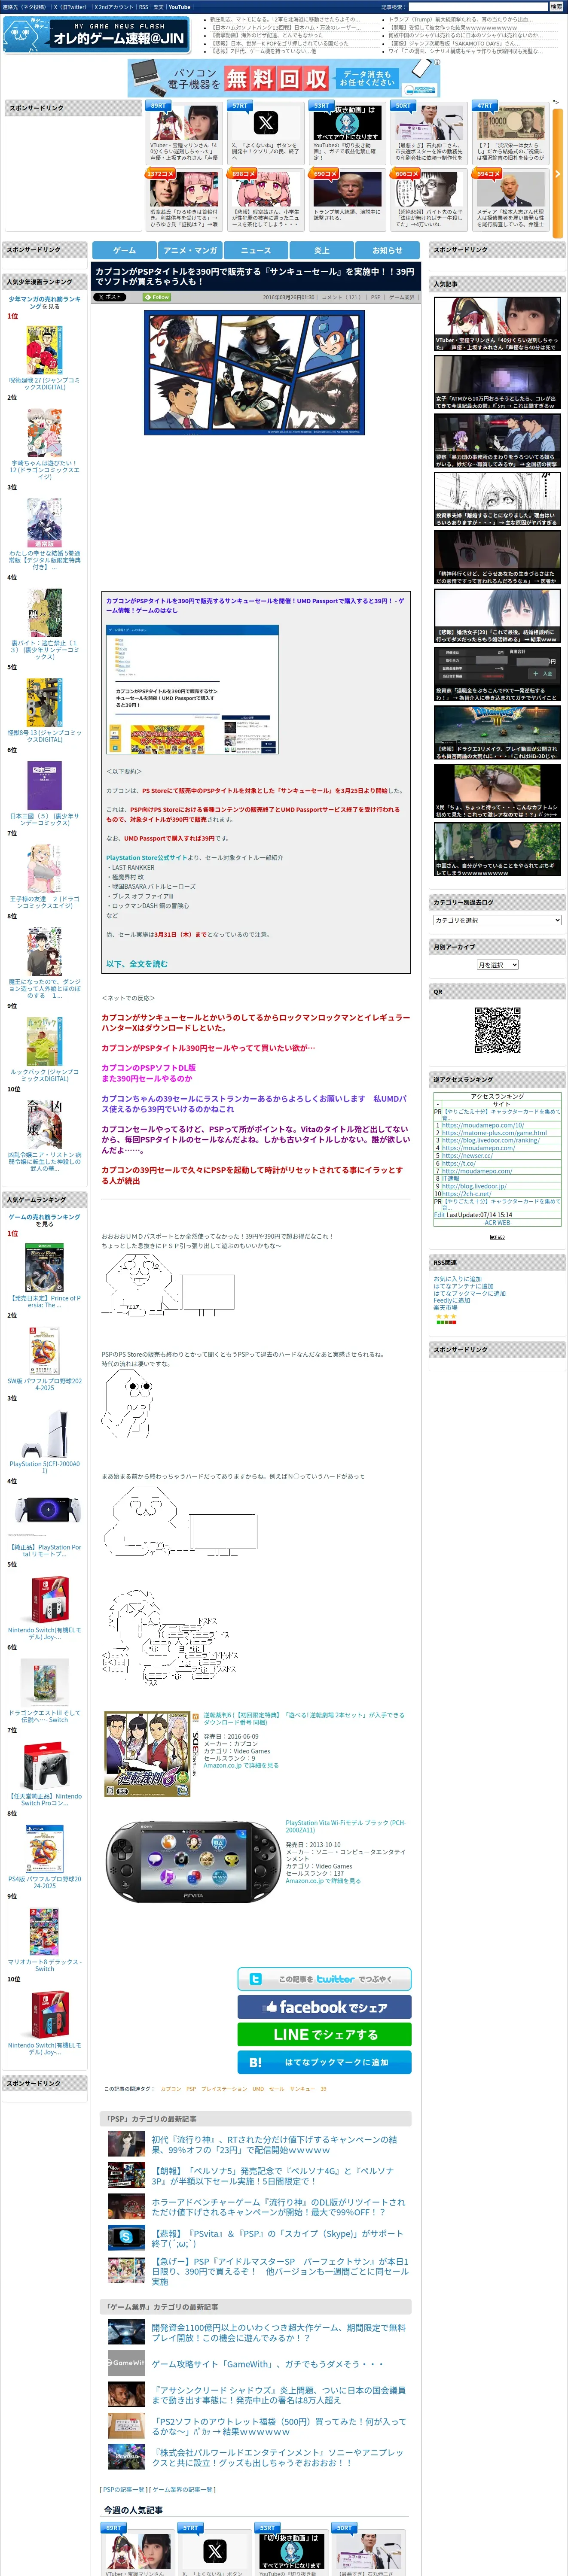568x2576 pixels.
Task: Click the プレイステーション tag link
Action: 224,2089
